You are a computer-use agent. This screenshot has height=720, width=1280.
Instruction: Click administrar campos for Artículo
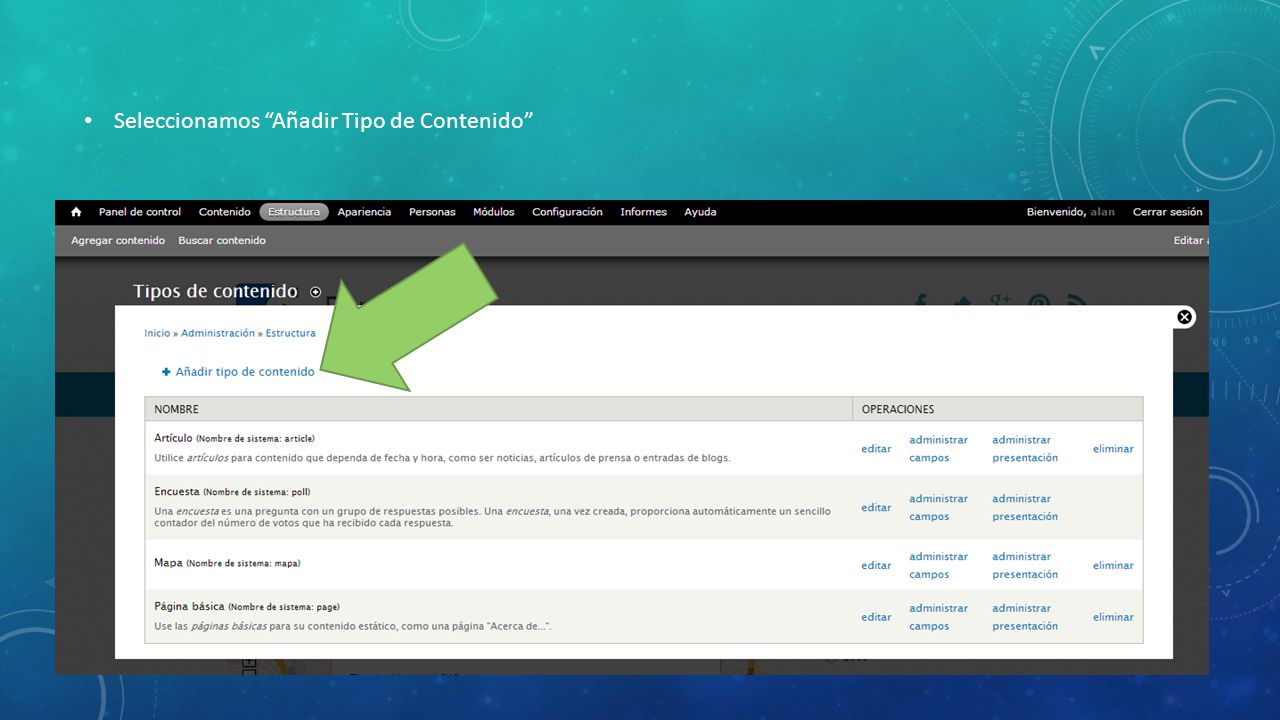point(938,449)
